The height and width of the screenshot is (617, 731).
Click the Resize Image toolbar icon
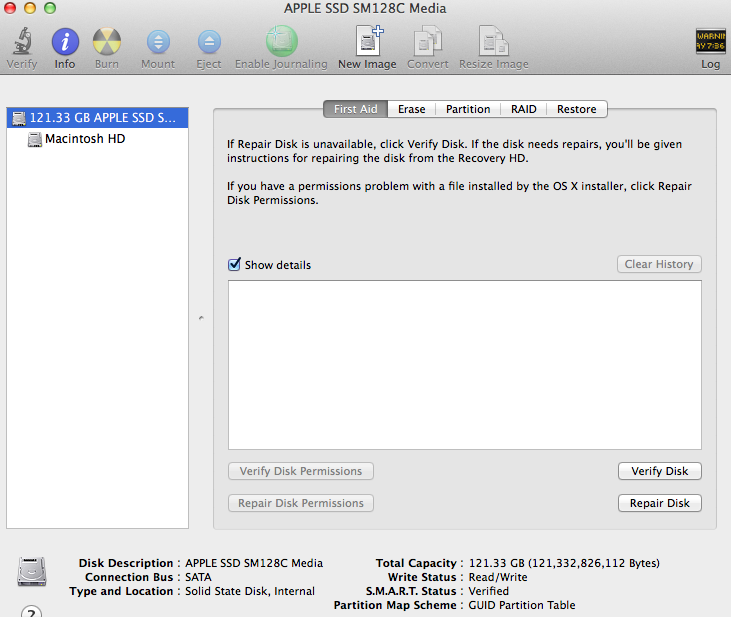point(494,41)
